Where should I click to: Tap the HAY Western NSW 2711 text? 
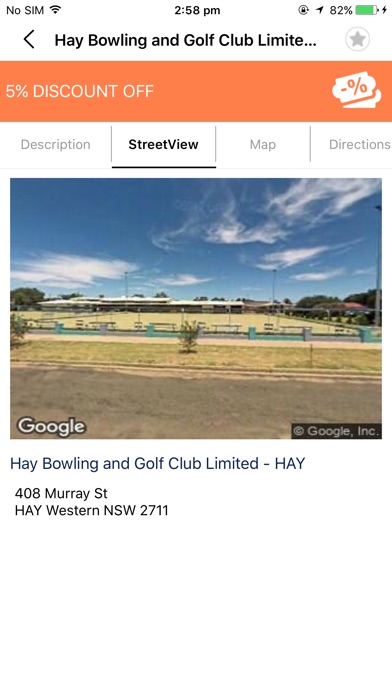(x=91, y=510)
